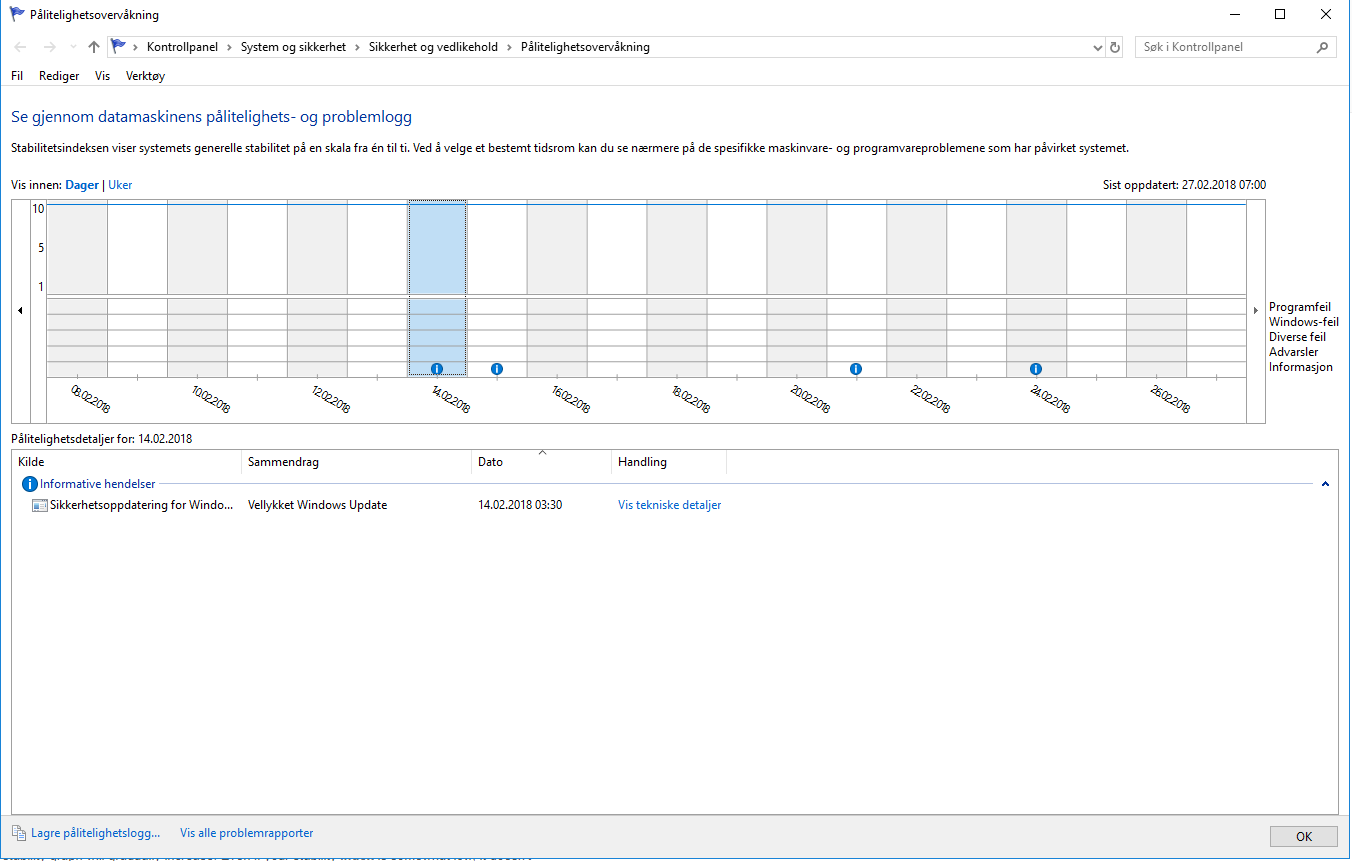Click the Programfeil legend label
Screen dimensions: 1352x861
[x=1300, y=308]
